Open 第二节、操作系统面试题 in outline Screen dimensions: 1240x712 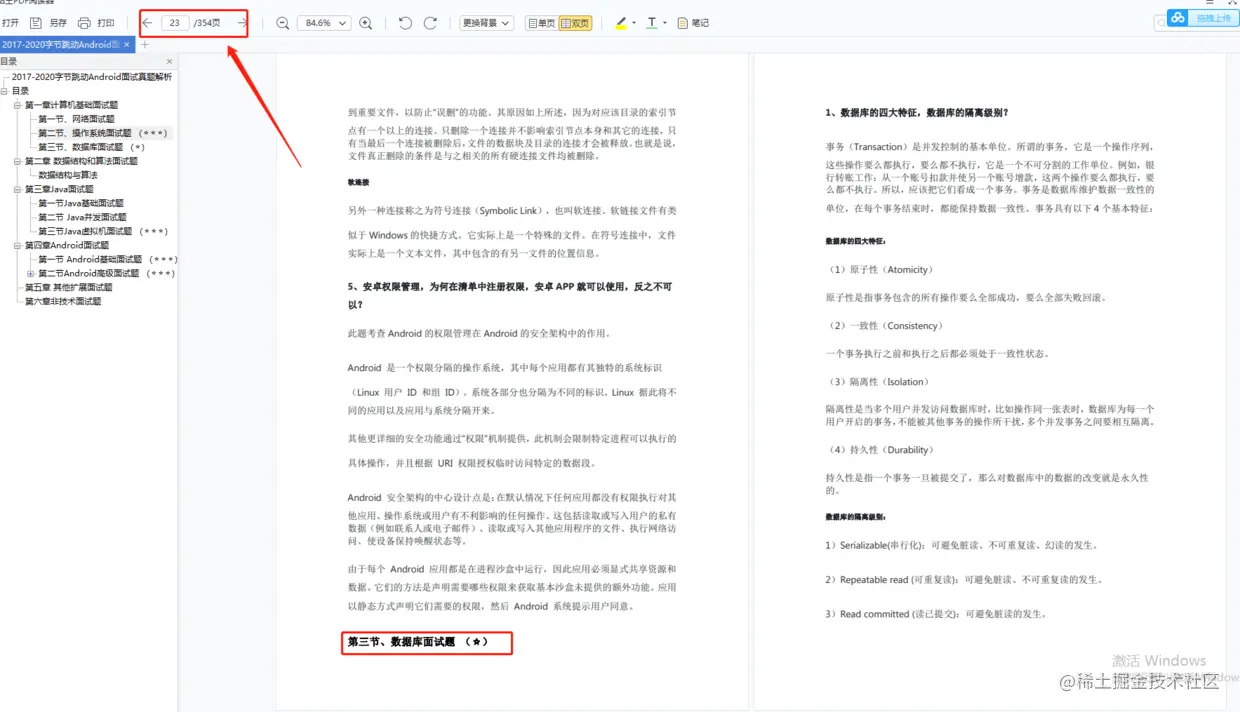[x=102, y=133]
